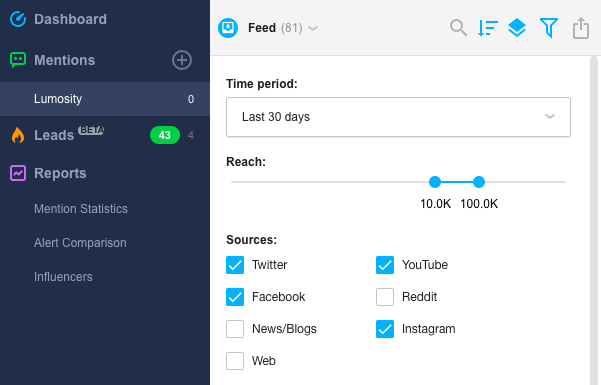Image resolution: width=601 pixels, height=385 pixels.
Task: Click the sort order icon
Action: [x=488, y=28]
